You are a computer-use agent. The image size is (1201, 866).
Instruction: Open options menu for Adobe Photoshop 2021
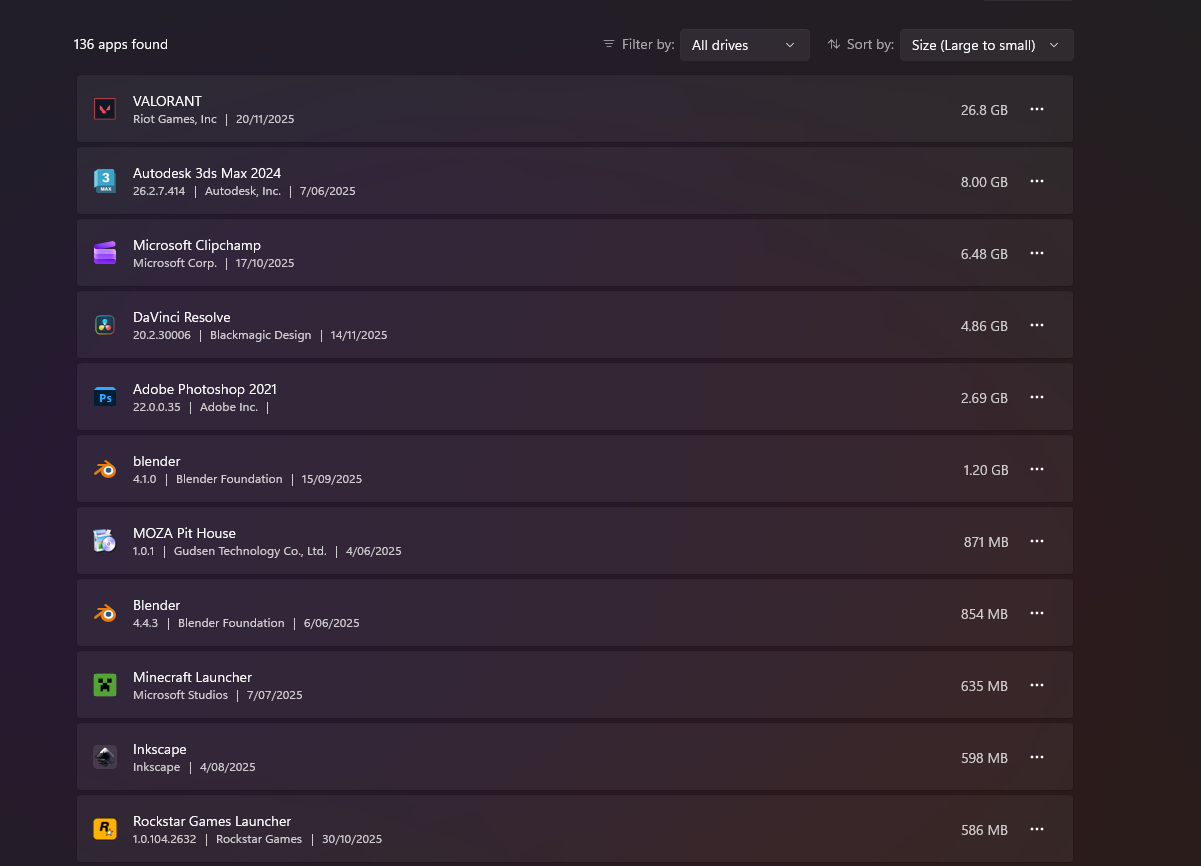pyautogui.click(x=1037, y=397)
